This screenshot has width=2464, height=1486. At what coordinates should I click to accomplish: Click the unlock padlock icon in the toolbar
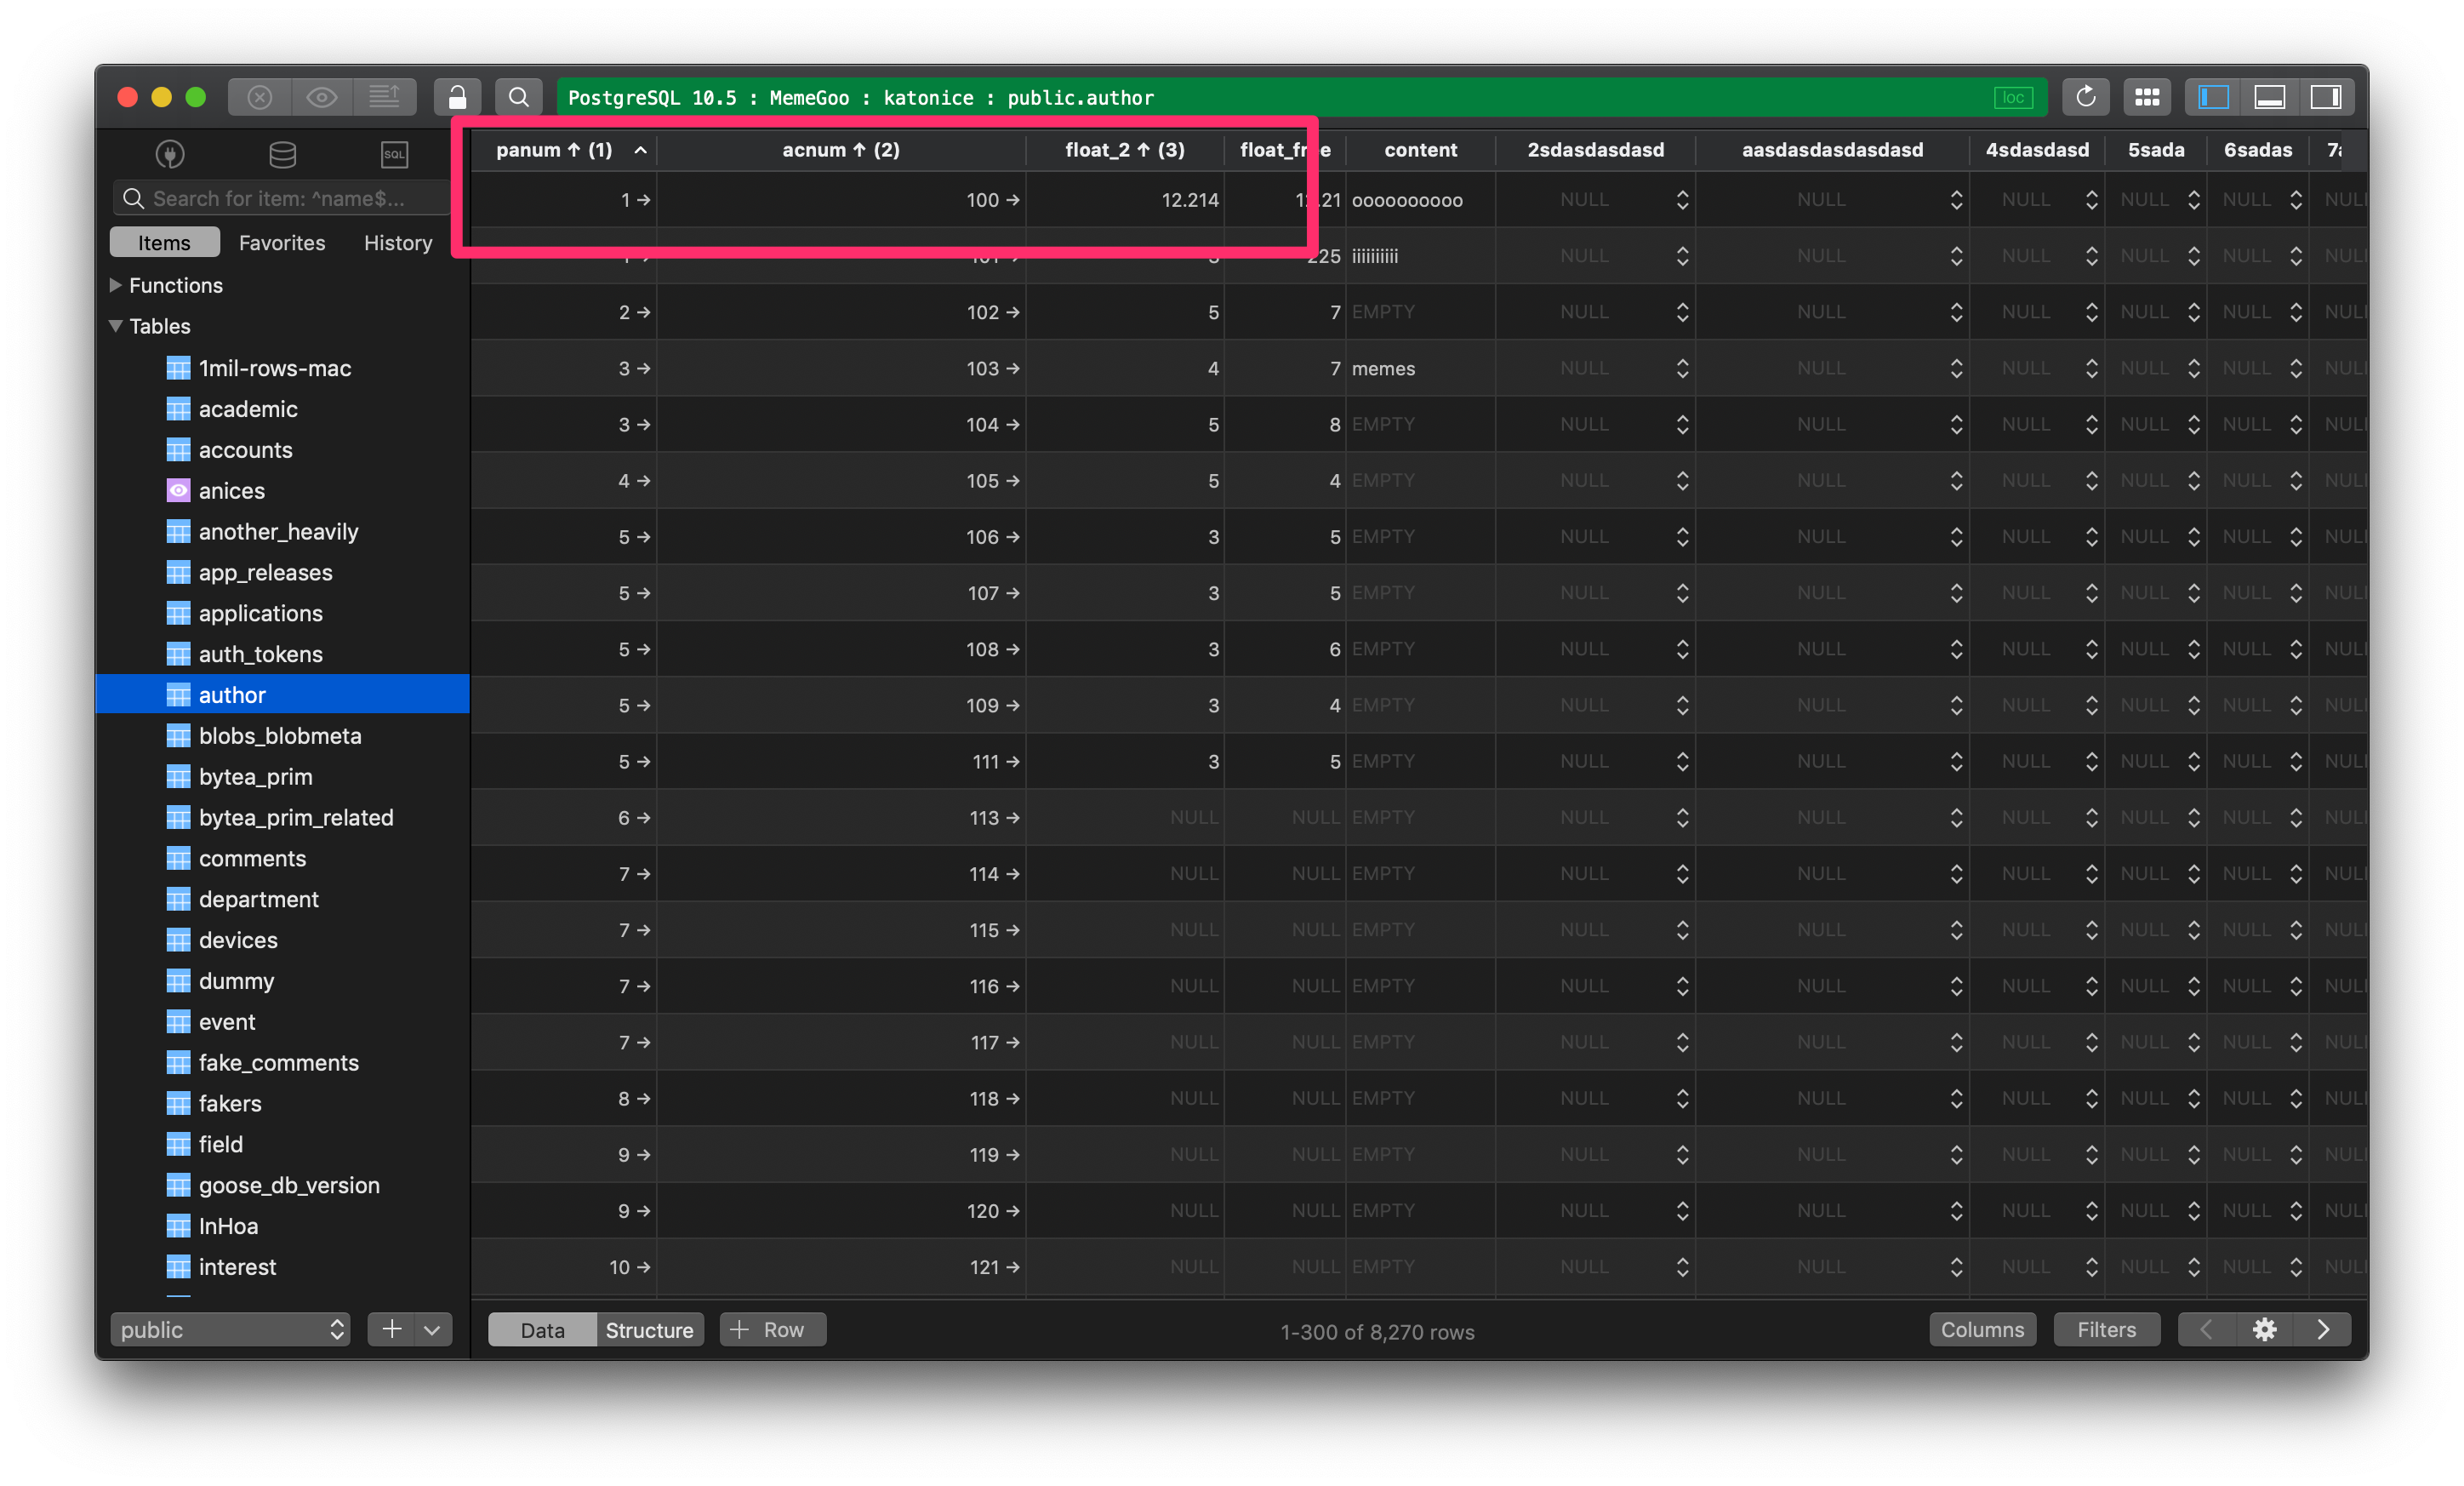tap(458, 97)
